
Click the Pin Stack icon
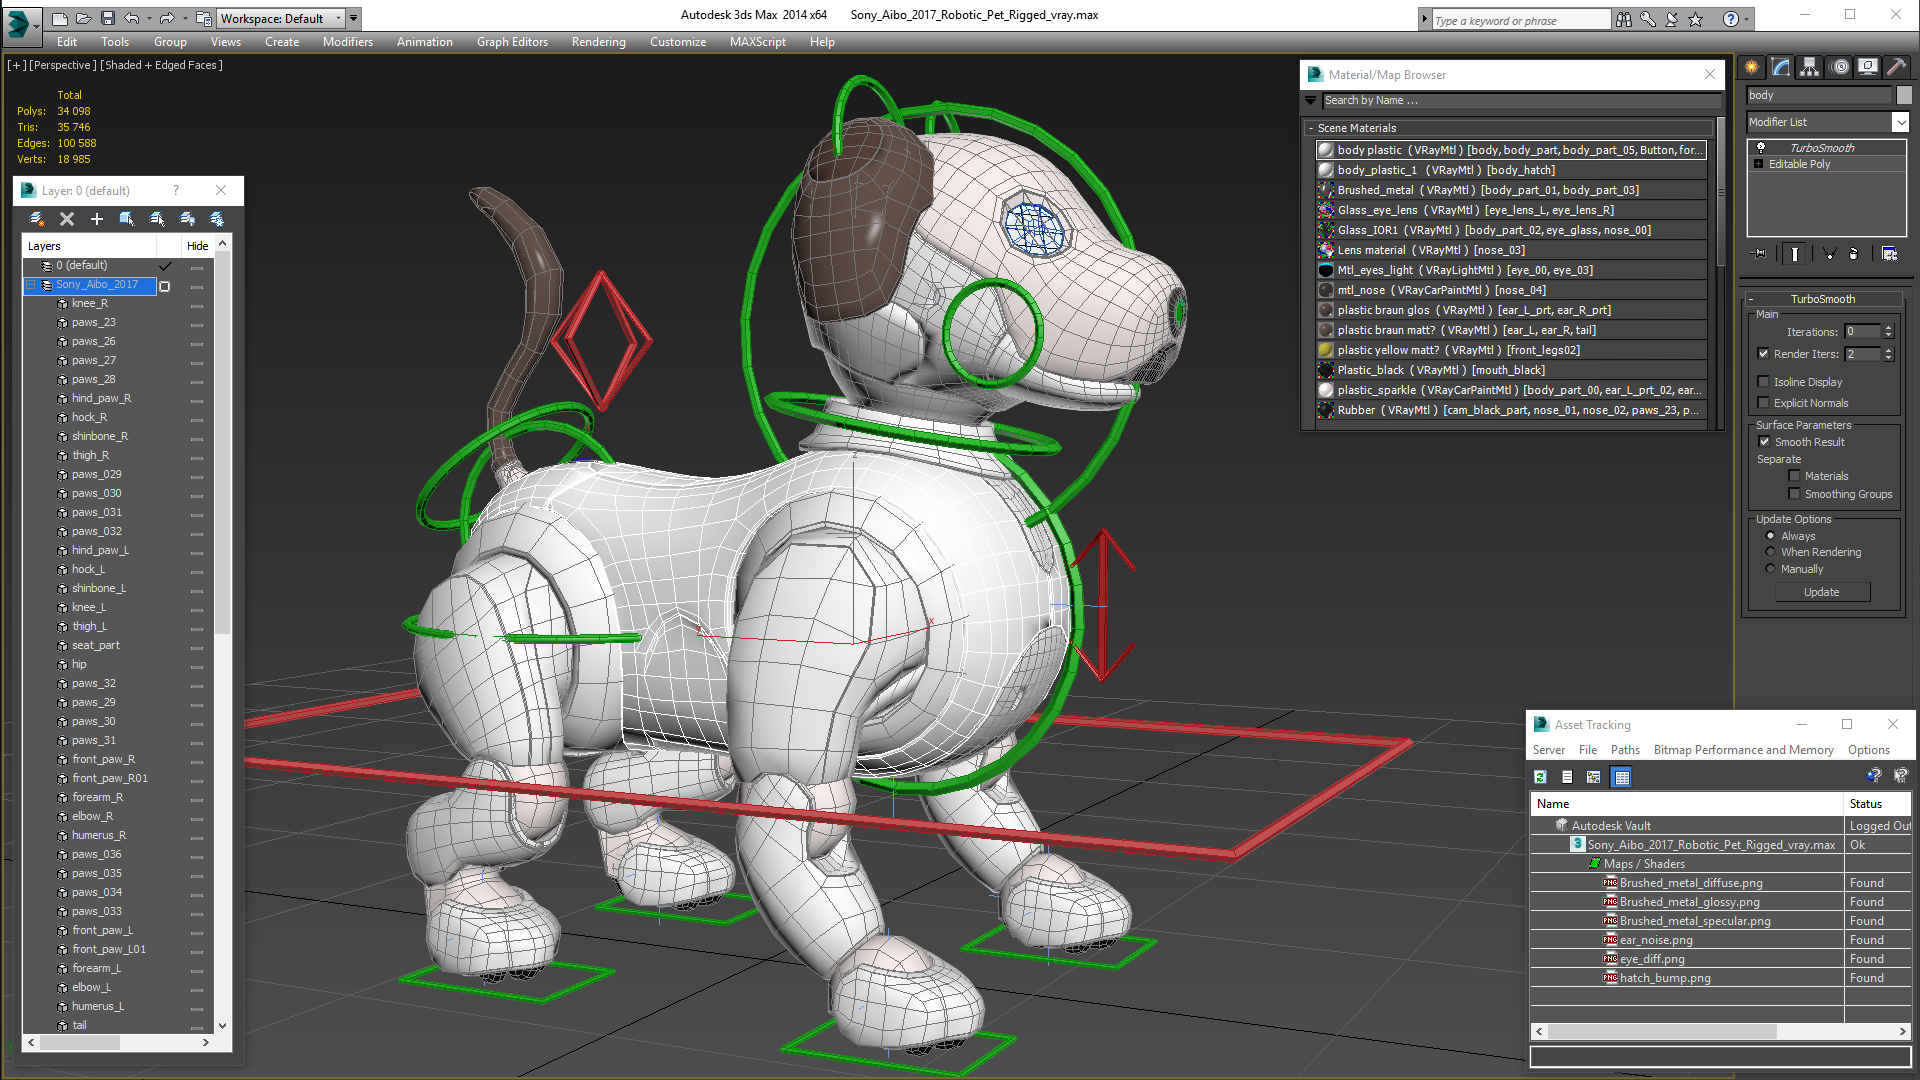1760,254
